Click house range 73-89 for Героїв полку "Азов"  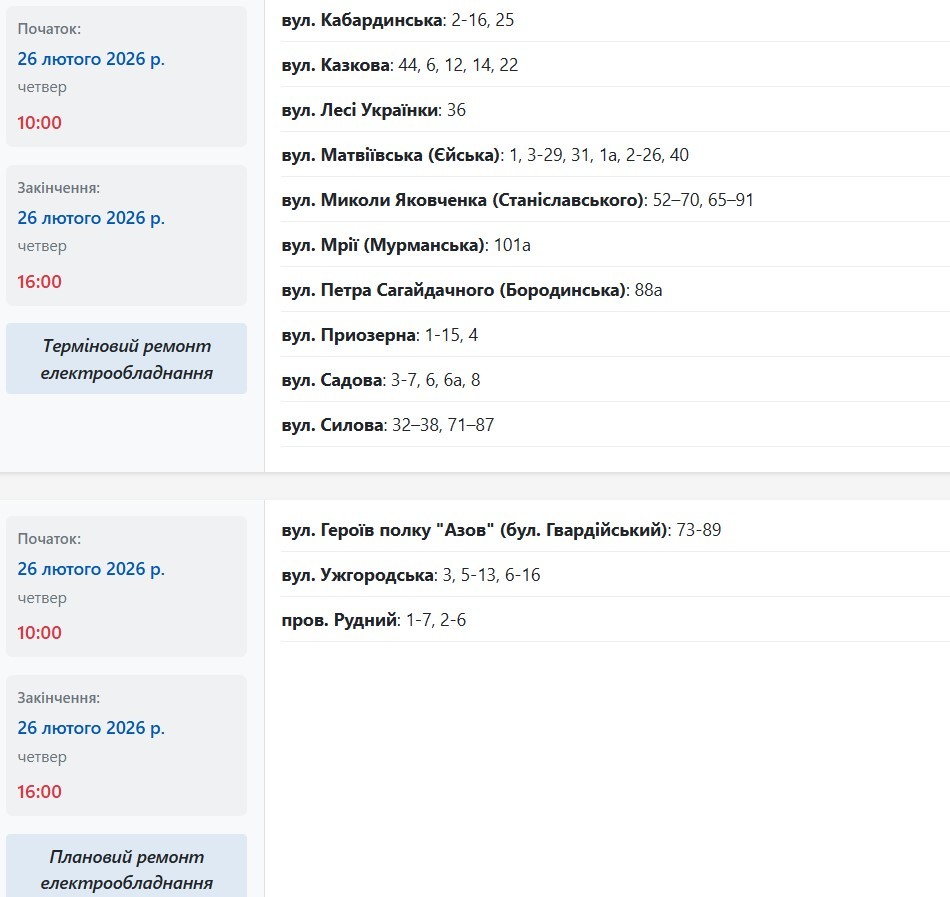point(699,530)
